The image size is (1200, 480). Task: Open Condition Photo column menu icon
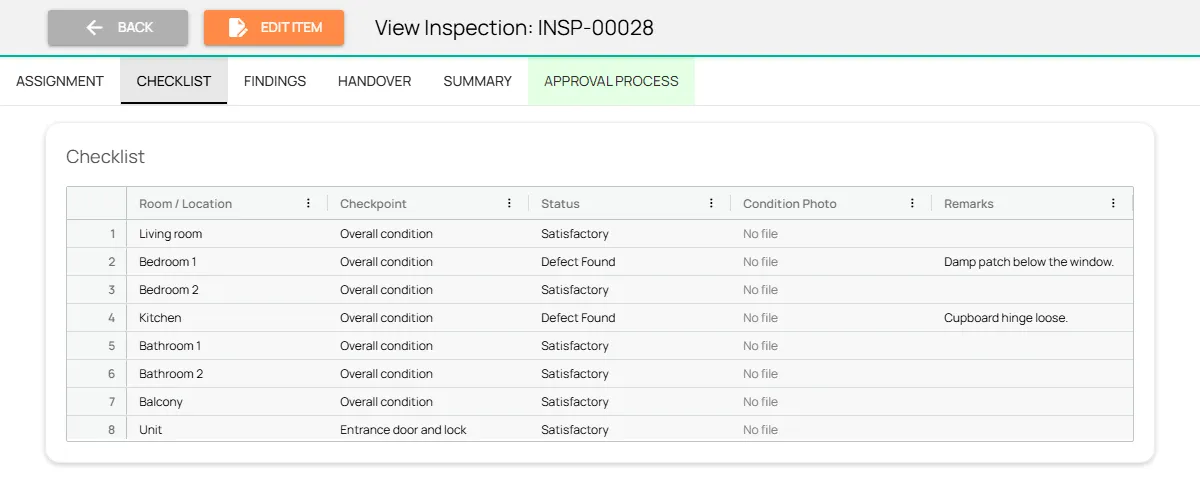pyautogui.click(x=912, y=203)
